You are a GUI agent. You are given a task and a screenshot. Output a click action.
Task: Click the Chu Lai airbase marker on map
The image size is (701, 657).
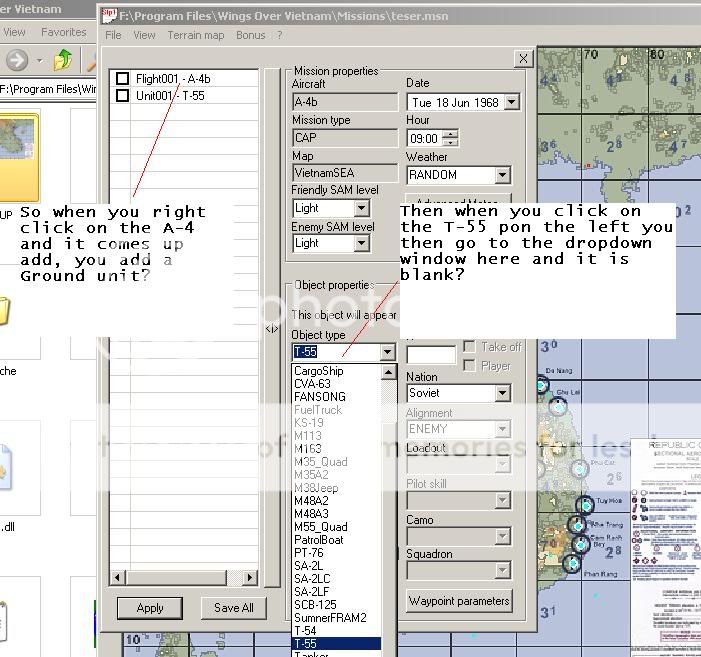click(557, 406)
